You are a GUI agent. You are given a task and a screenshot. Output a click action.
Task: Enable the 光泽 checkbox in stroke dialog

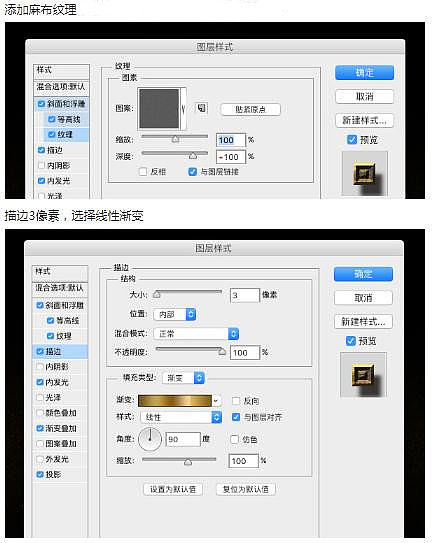tap(39, 397)
